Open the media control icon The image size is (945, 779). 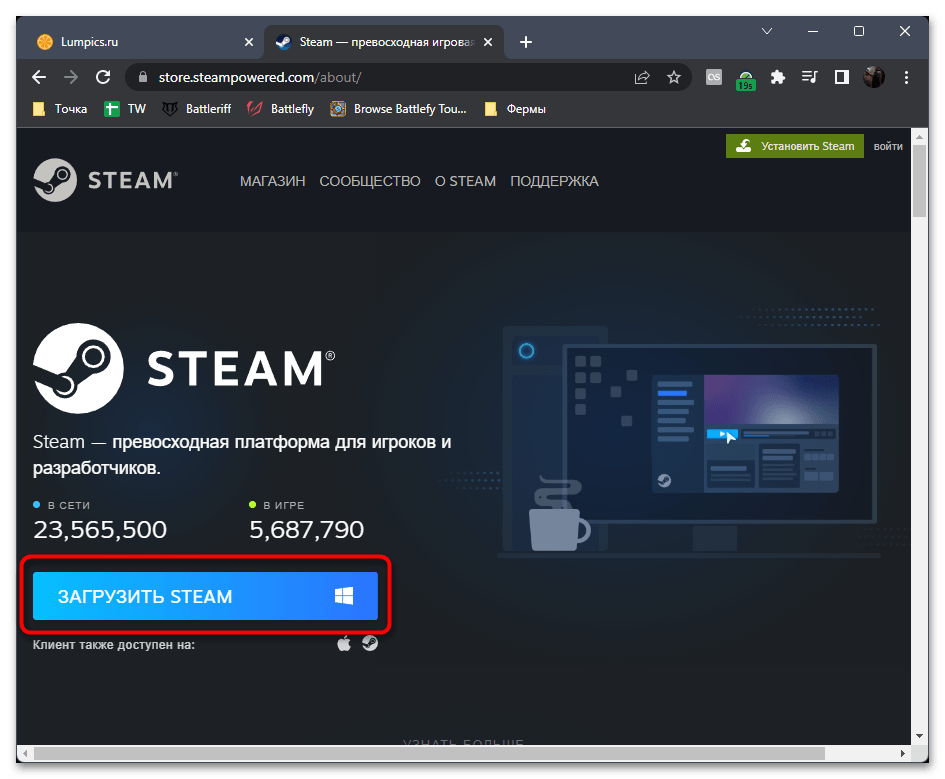point(809,77)
